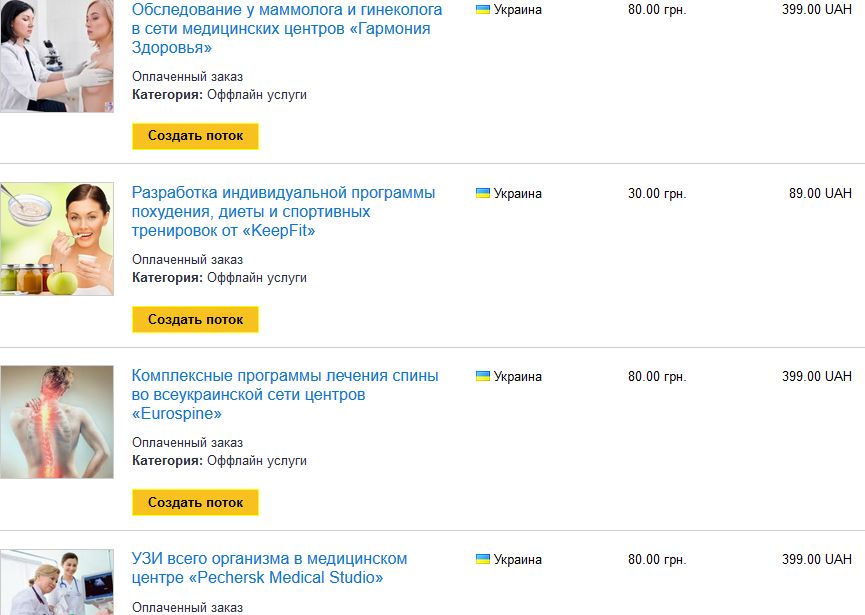Open the Eurospine back spine thumbnail

(x=57, y=422)
